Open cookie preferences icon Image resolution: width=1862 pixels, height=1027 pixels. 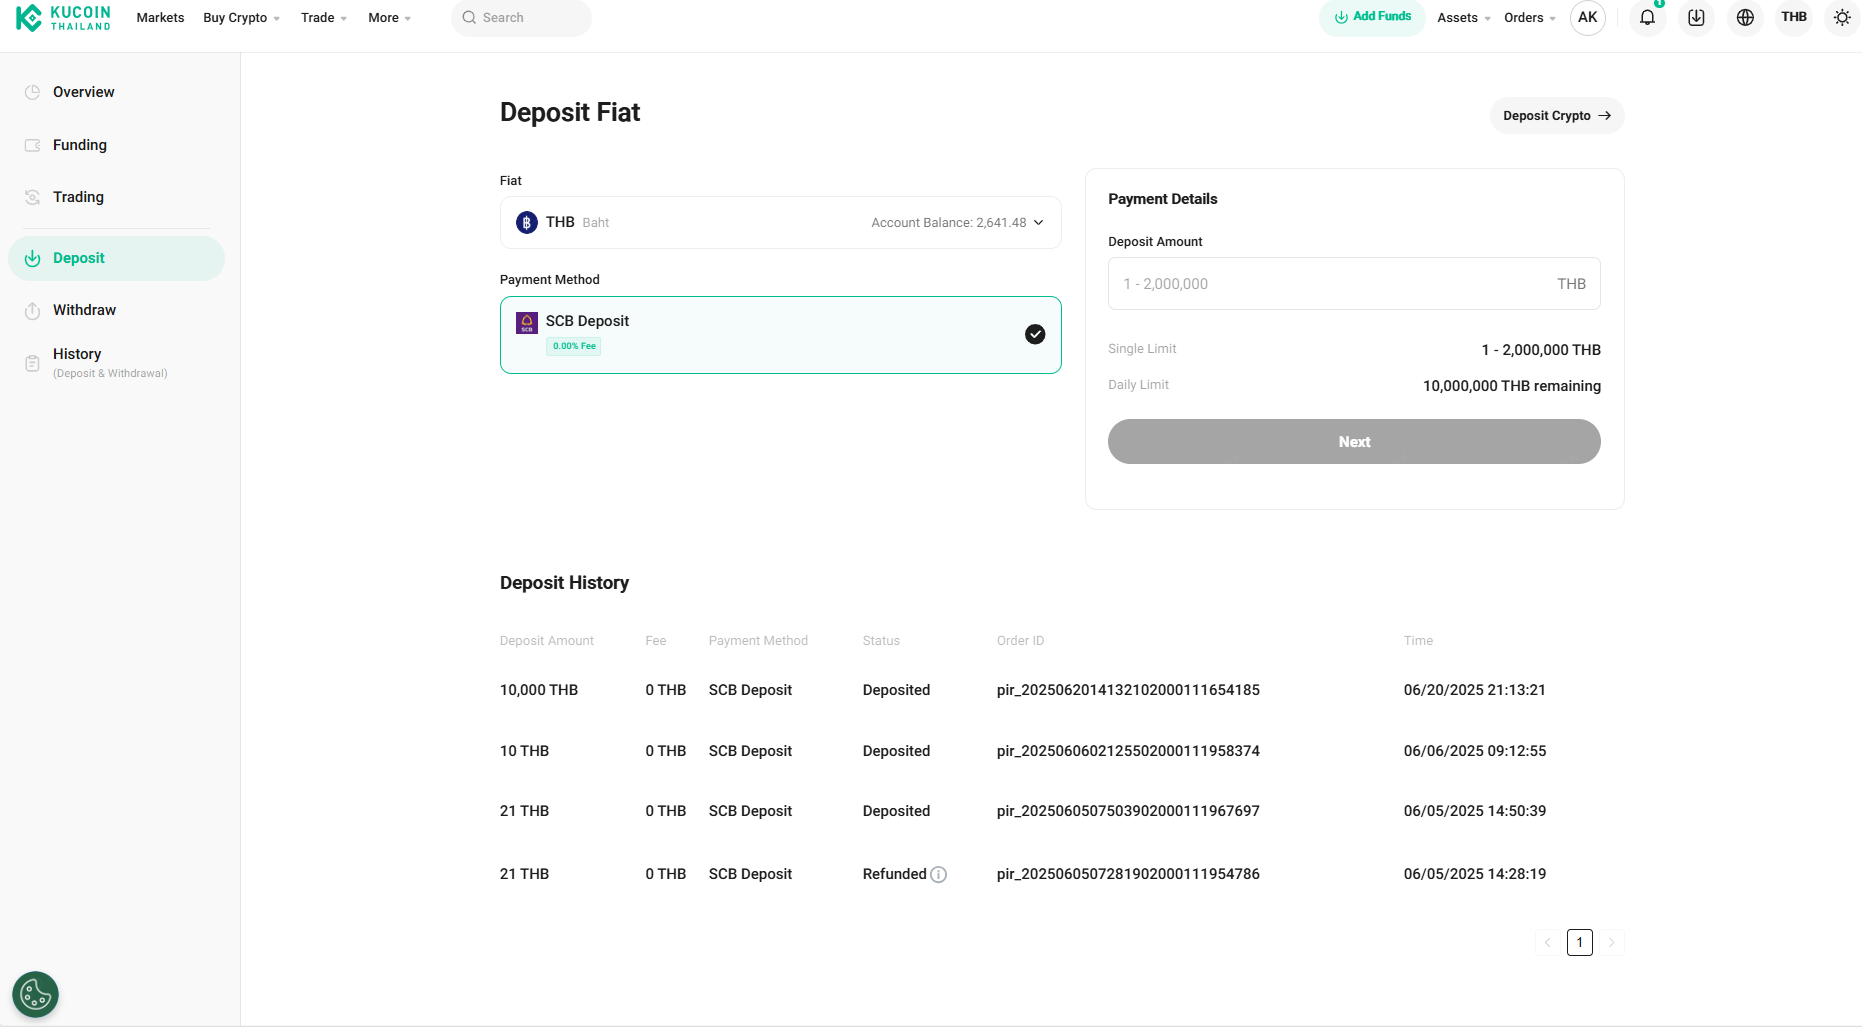(x=35, y=994)
